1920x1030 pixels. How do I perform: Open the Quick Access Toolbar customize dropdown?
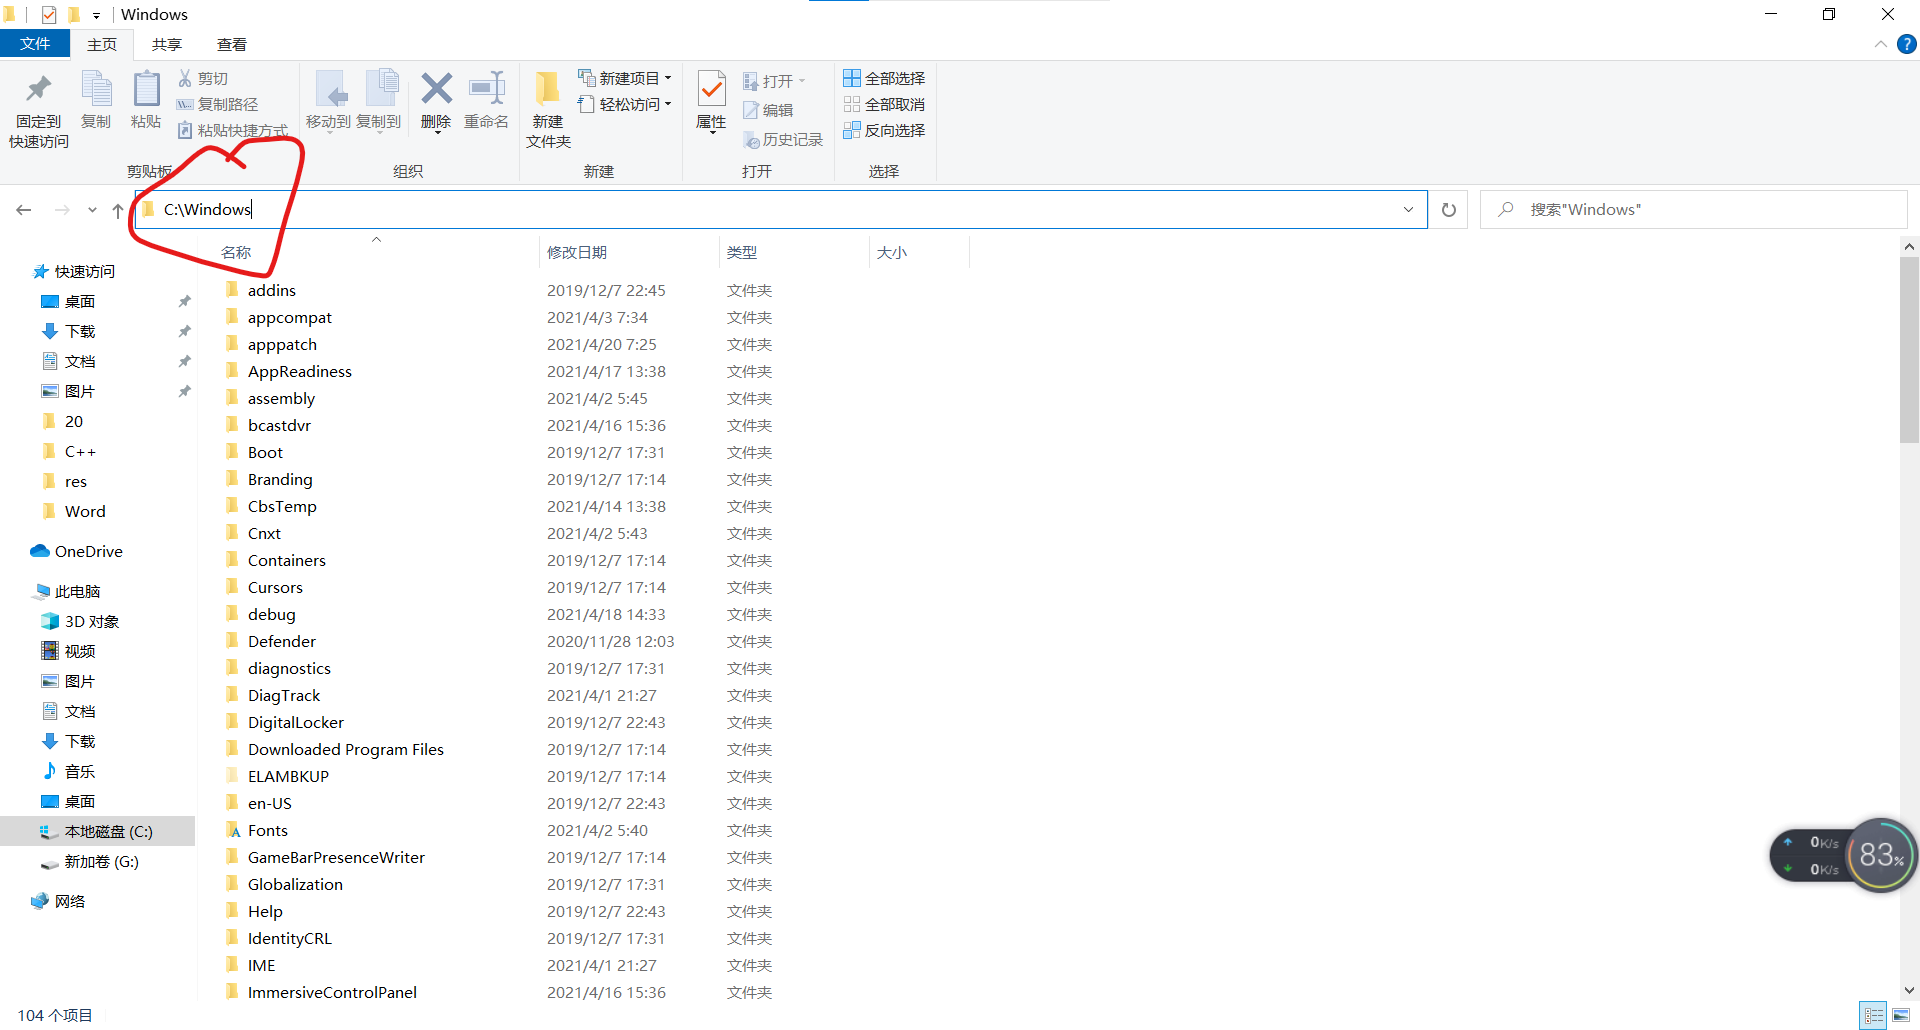96,15
